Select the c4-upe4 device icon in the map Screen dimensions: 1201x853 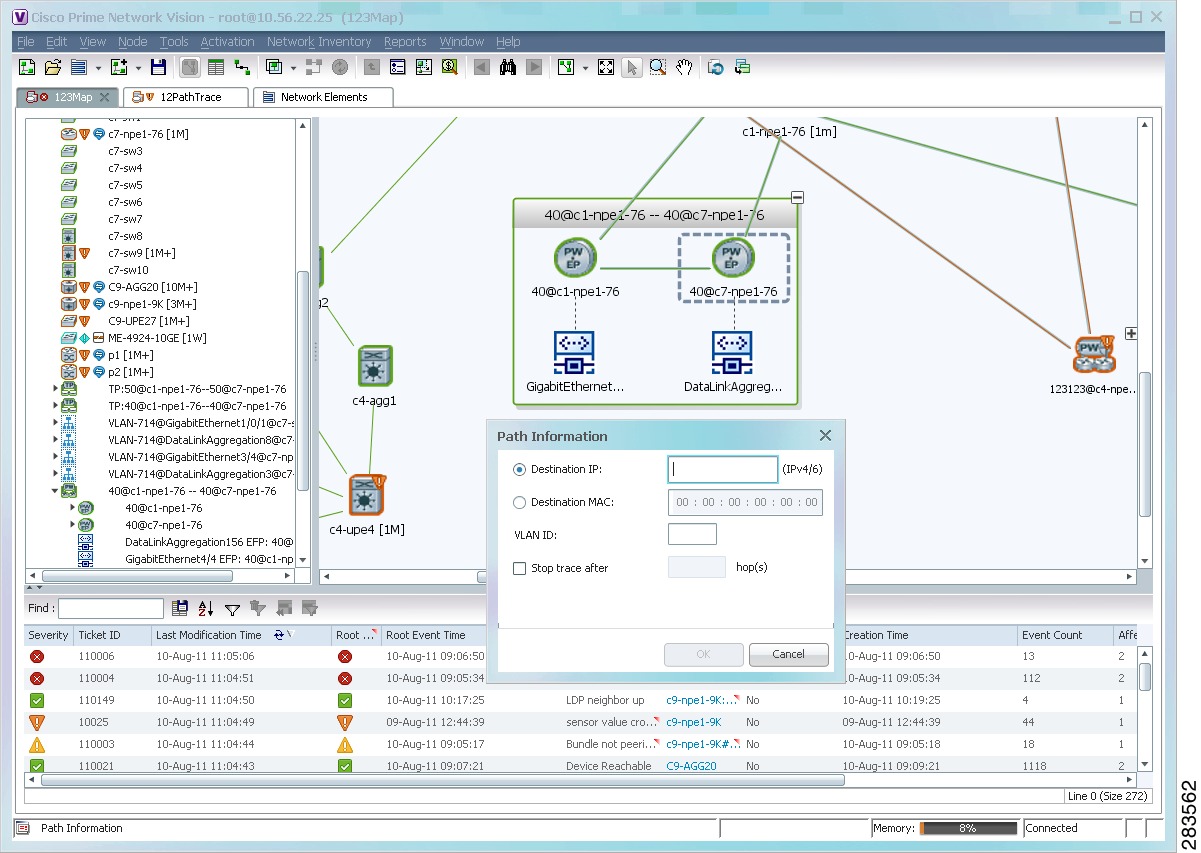pos(367,495)
